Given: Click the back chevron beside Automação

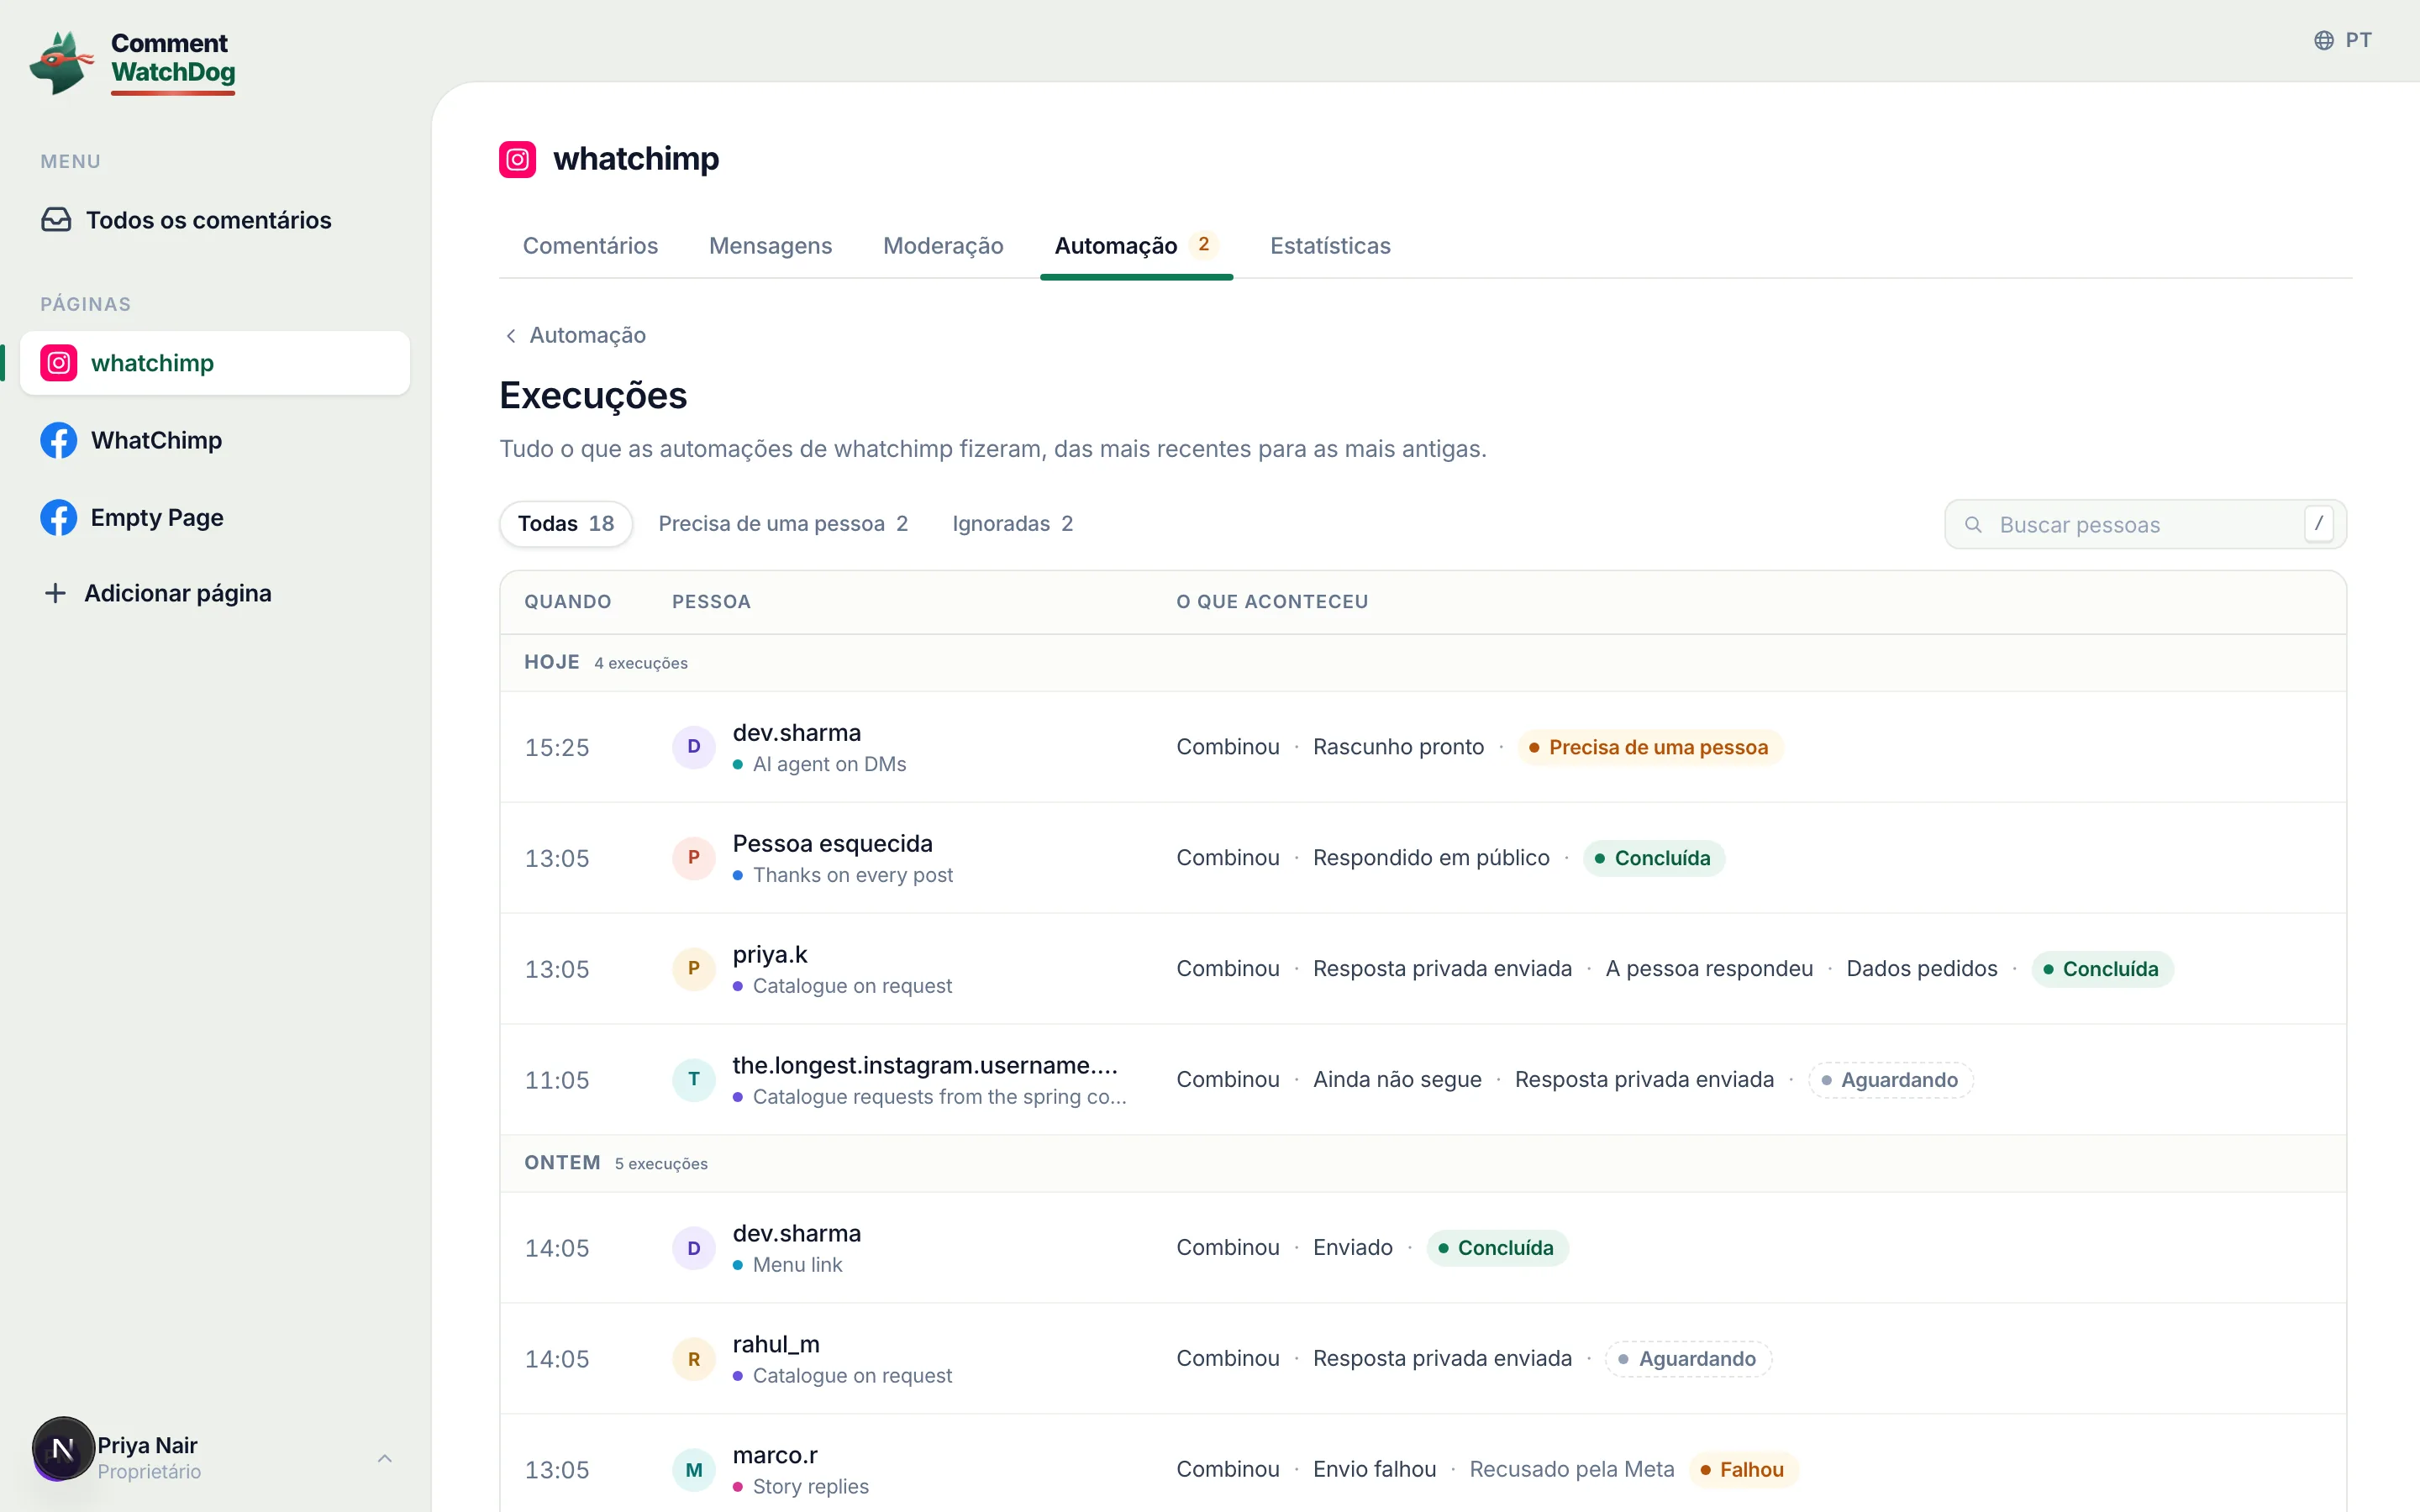Looking at the screenshot, I should click(511, 336).
